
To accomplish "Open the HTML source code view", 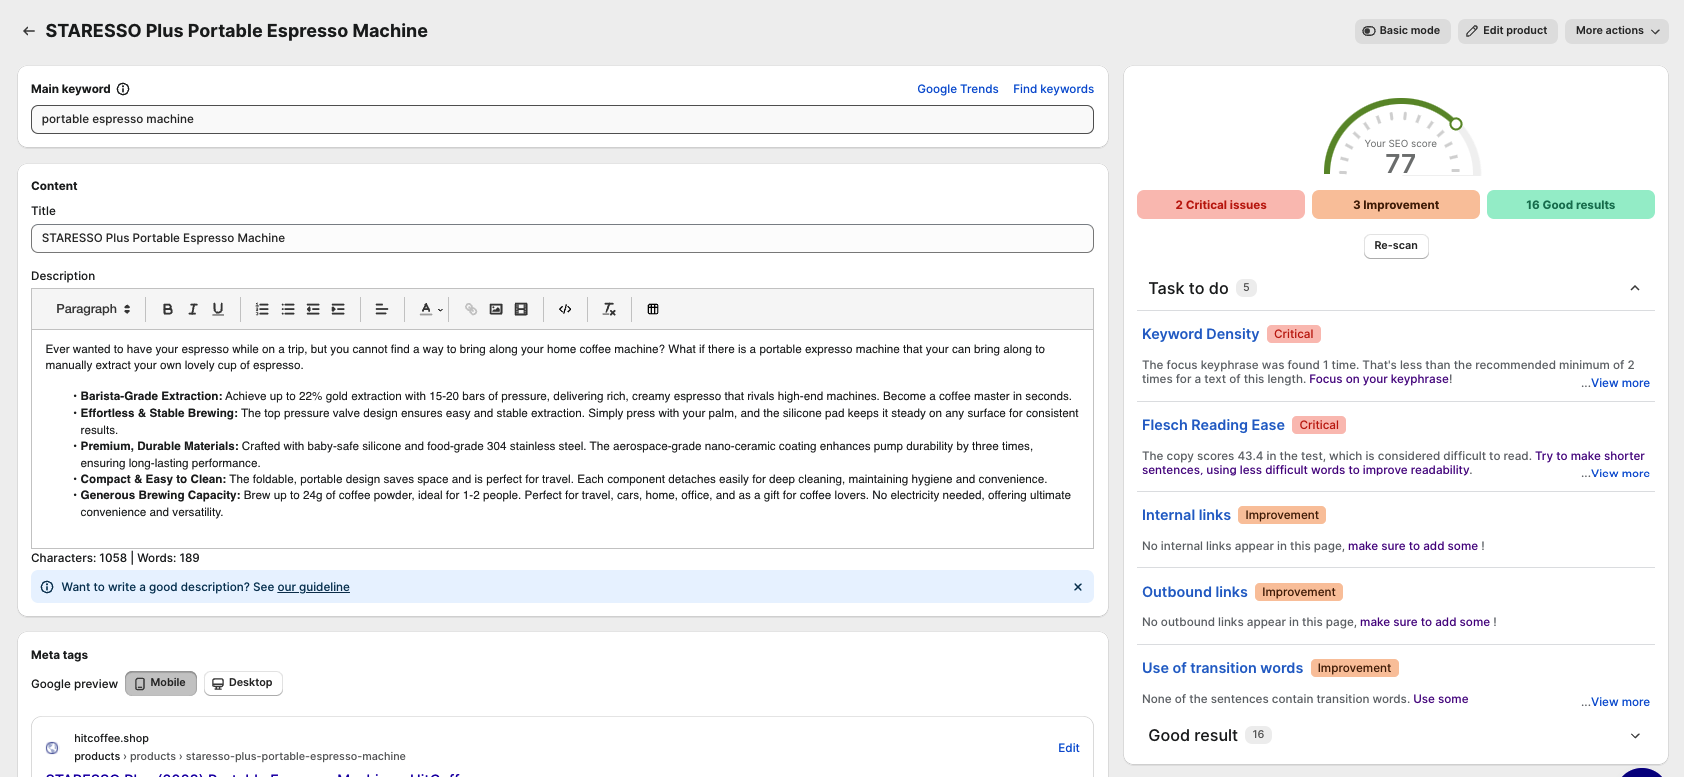I will [x=565, y=310].
